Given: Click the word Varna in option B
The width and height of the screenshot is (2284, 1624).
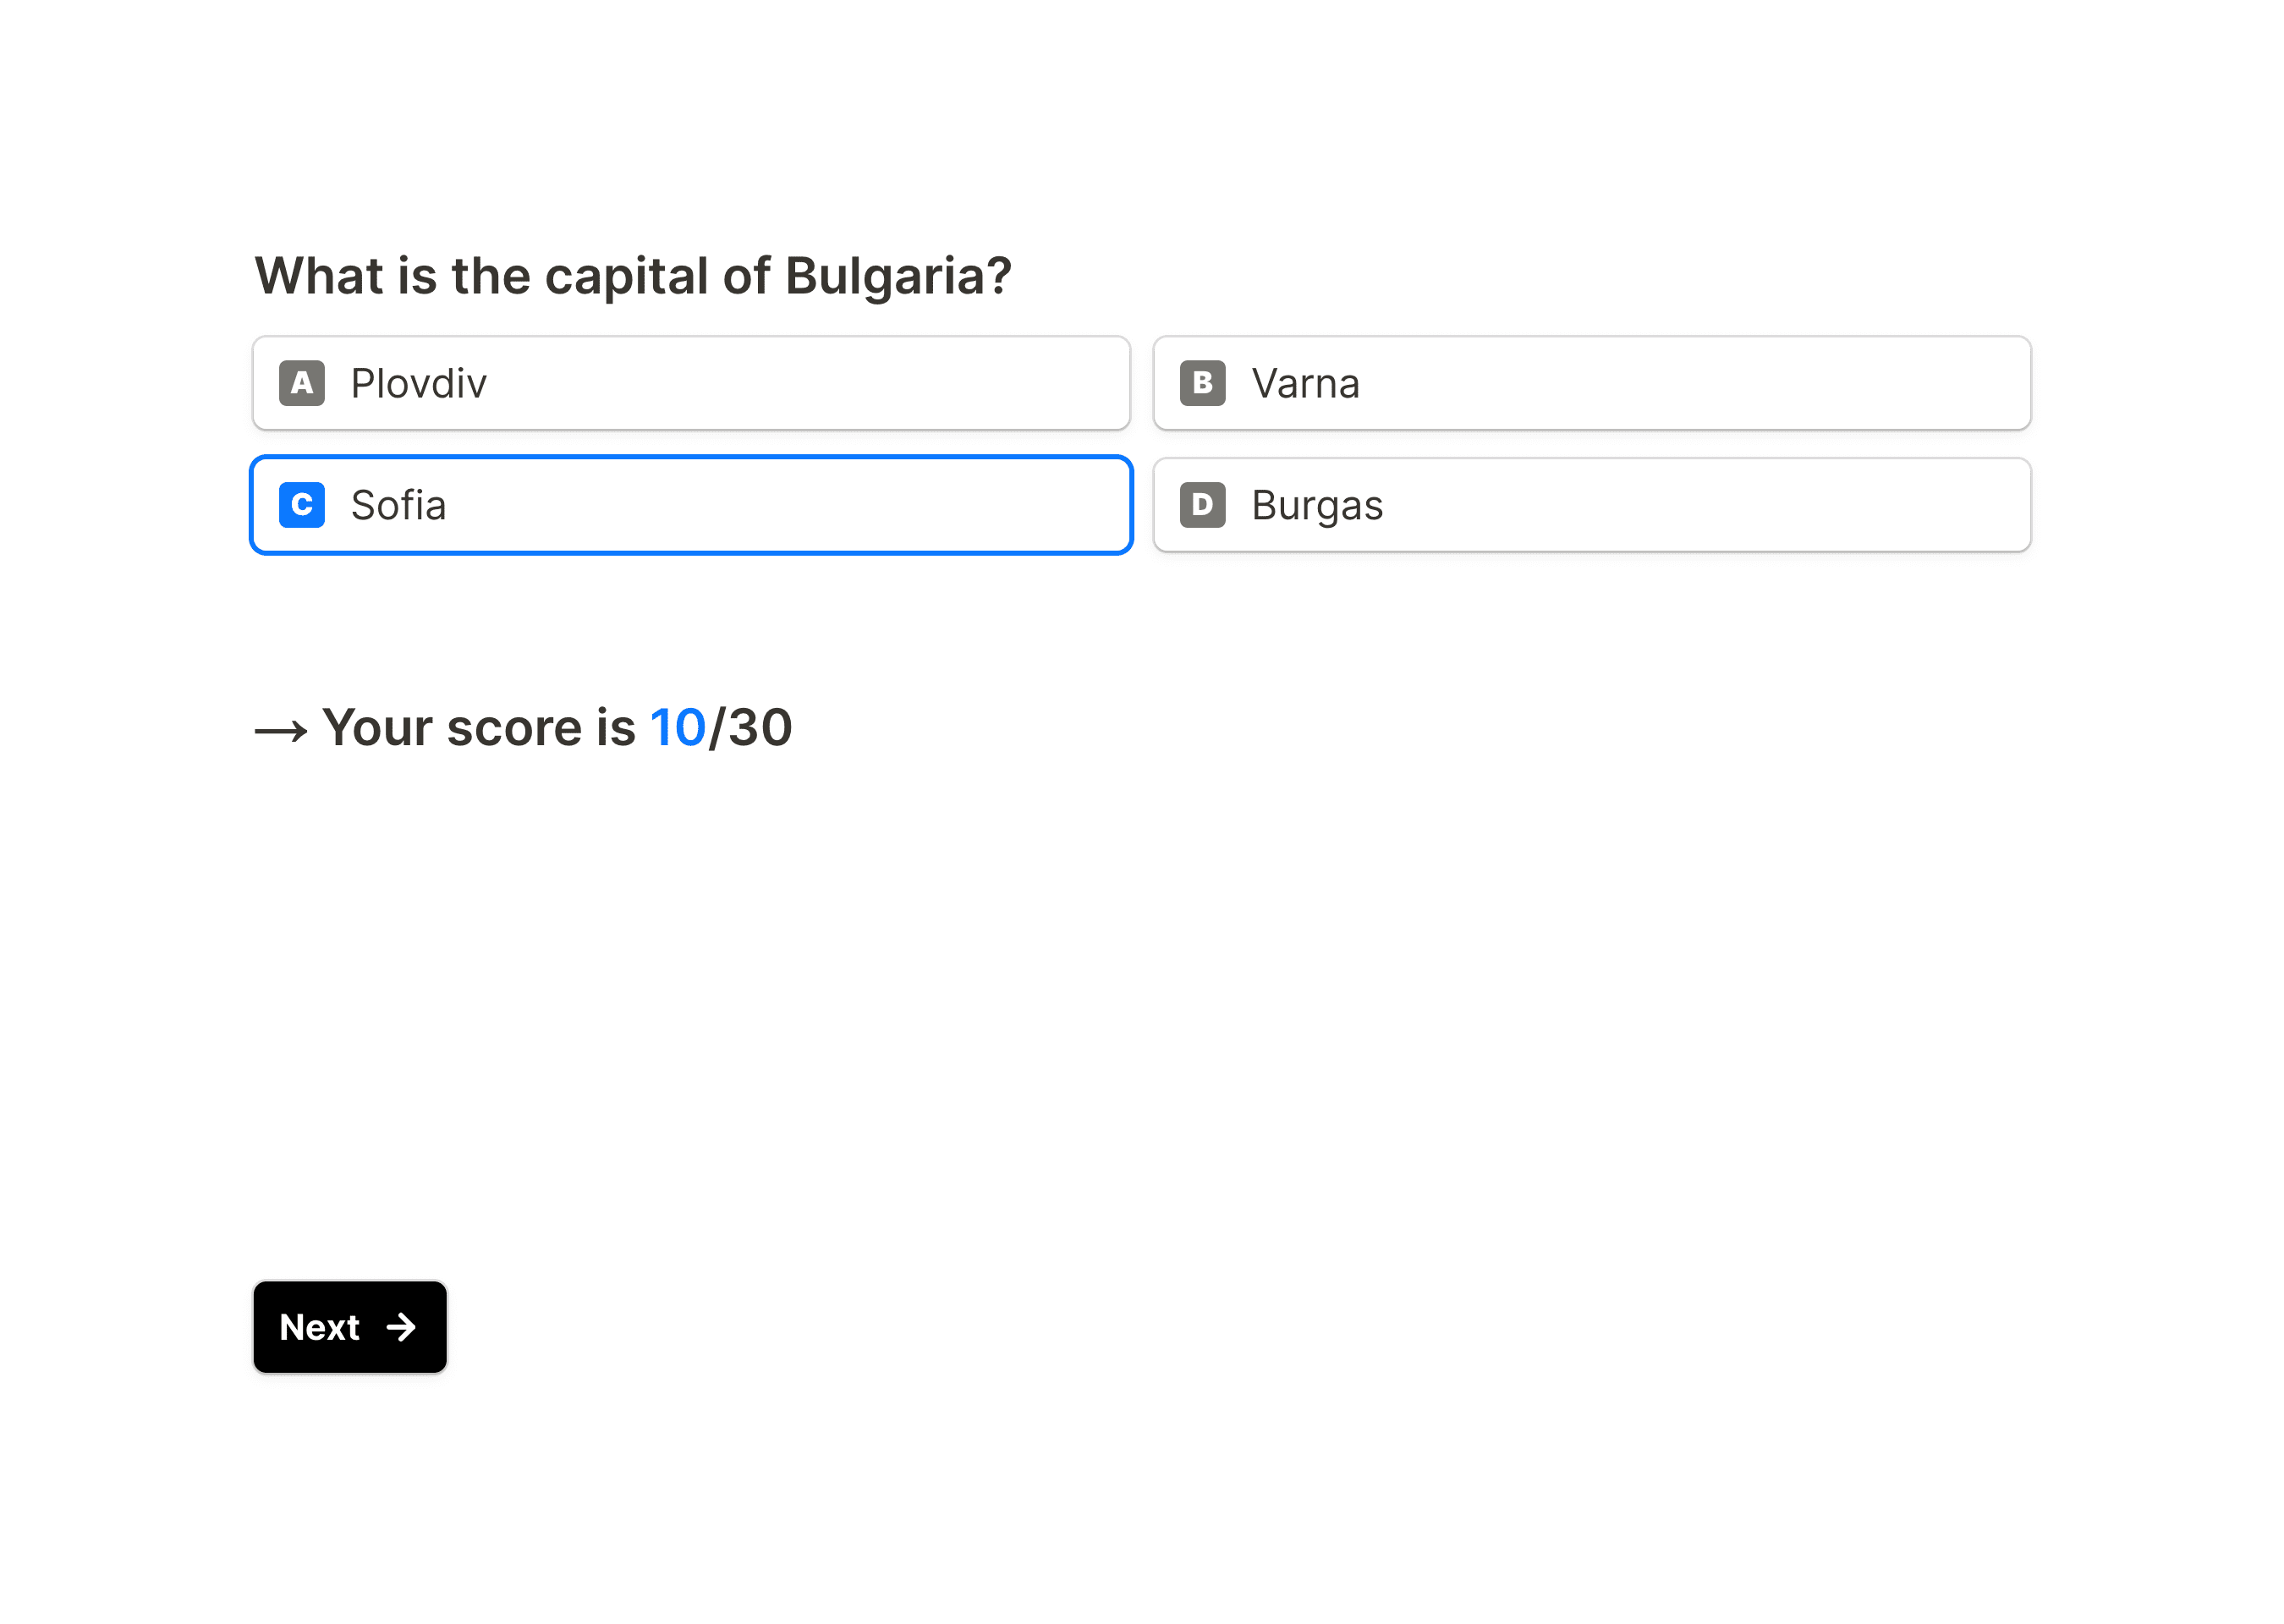Looking at the screenshot, I should (x=1305, y=383).
